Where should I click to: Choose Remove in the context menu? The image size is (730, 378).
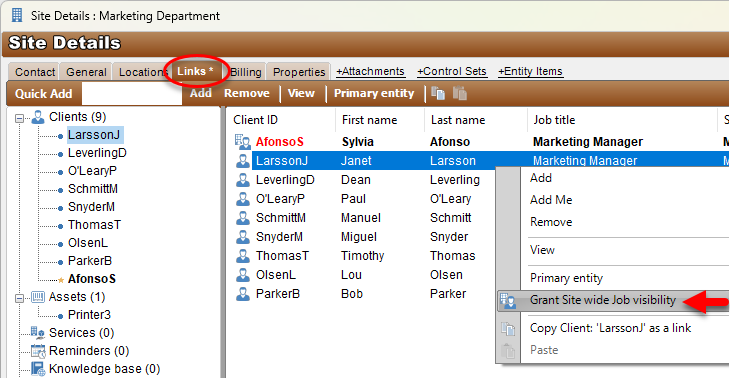click(551, 222)
